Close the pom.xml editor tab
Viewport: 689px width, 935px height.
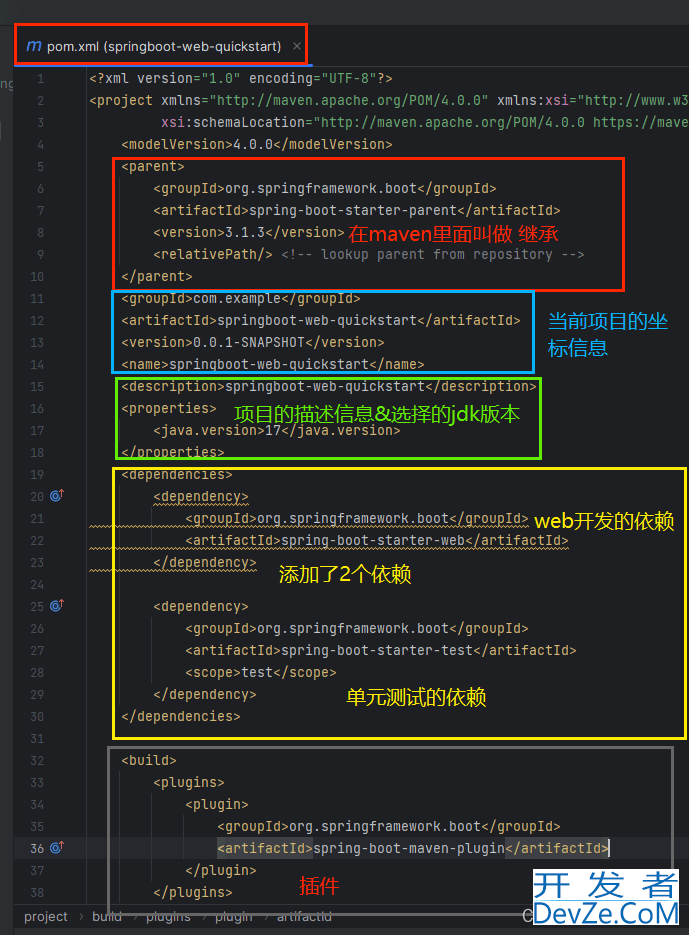(x=296, y=46)
